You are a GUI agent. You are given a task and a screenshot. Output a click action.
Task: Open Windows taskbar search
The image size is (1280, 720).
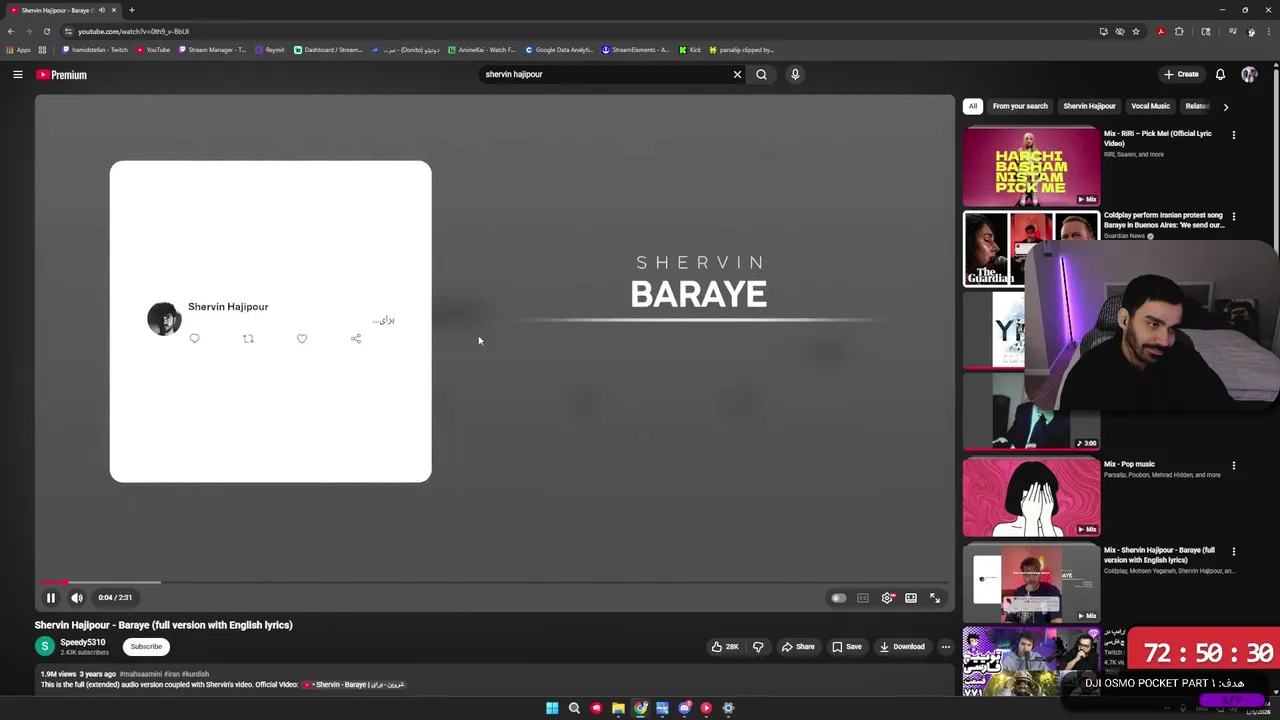tap(574, 708)
